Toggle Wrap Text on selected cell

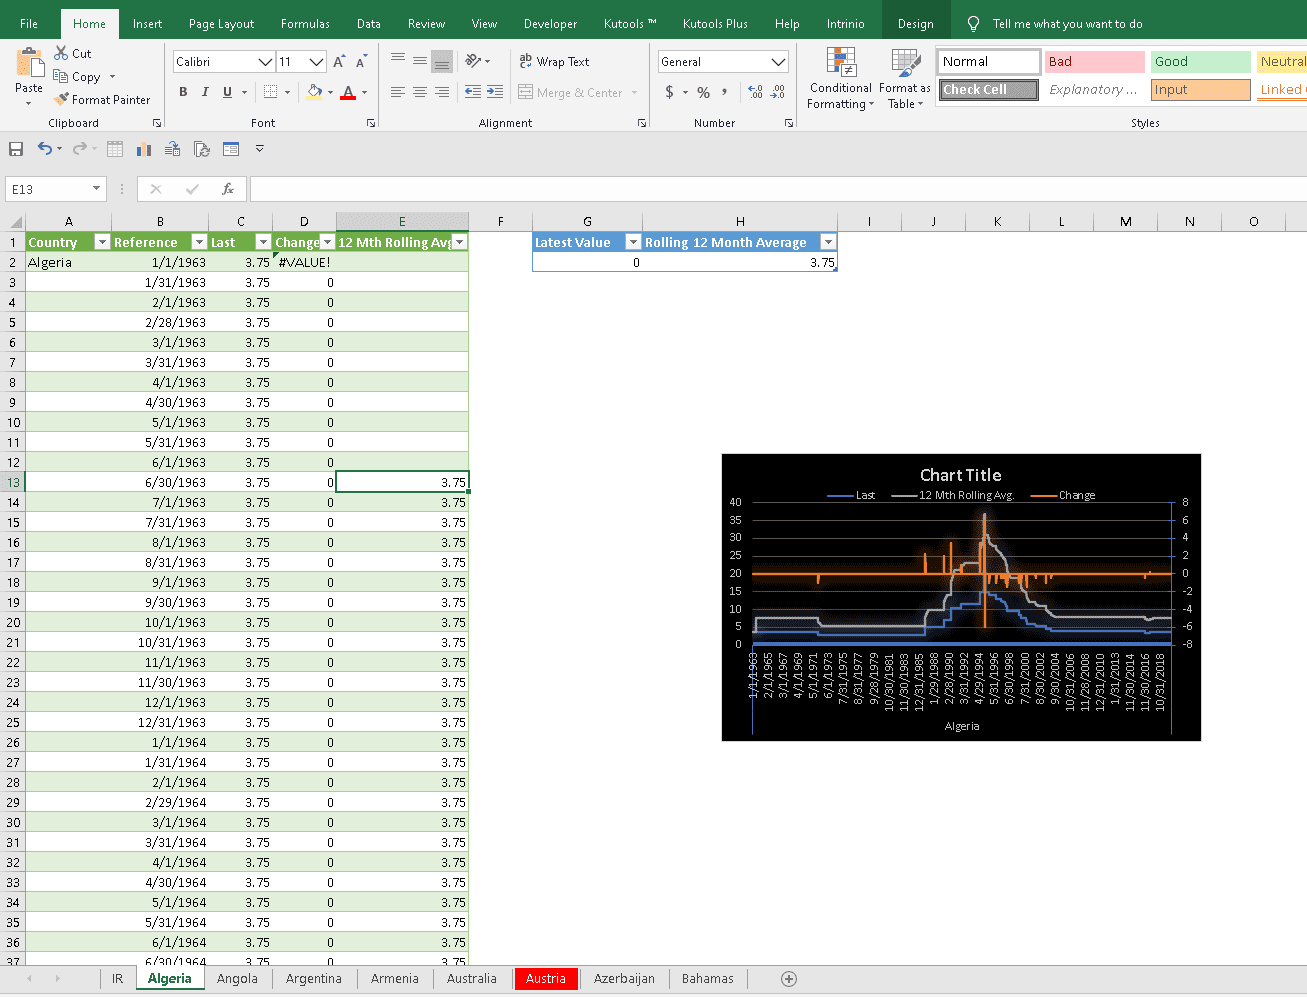point(554,62)
